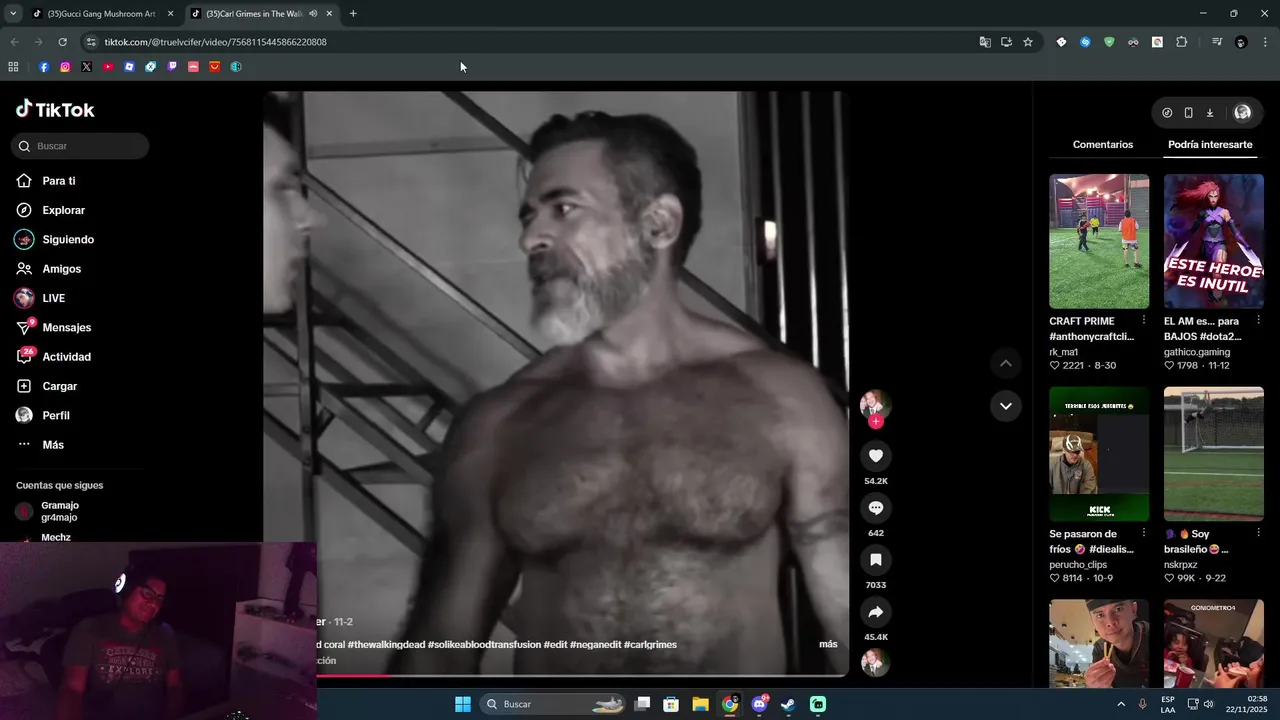This screenshot has height=720, width=1280.
Task: Click the #neganedit hashtag
Action: point(595,644)
